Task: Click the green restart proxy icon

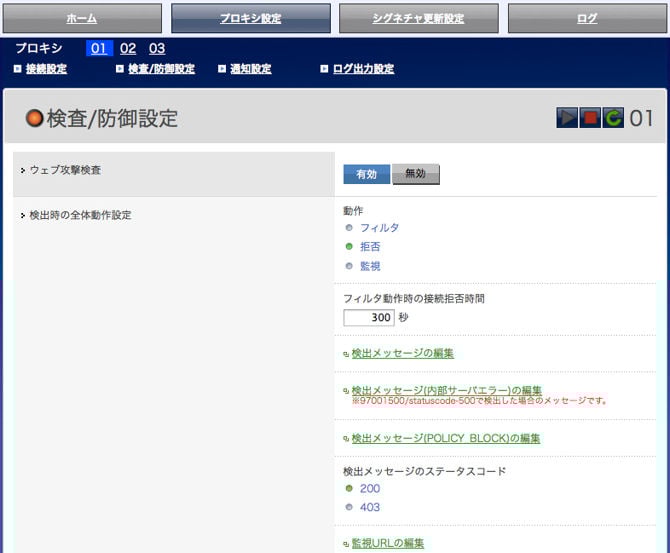Action: [613, 118]
